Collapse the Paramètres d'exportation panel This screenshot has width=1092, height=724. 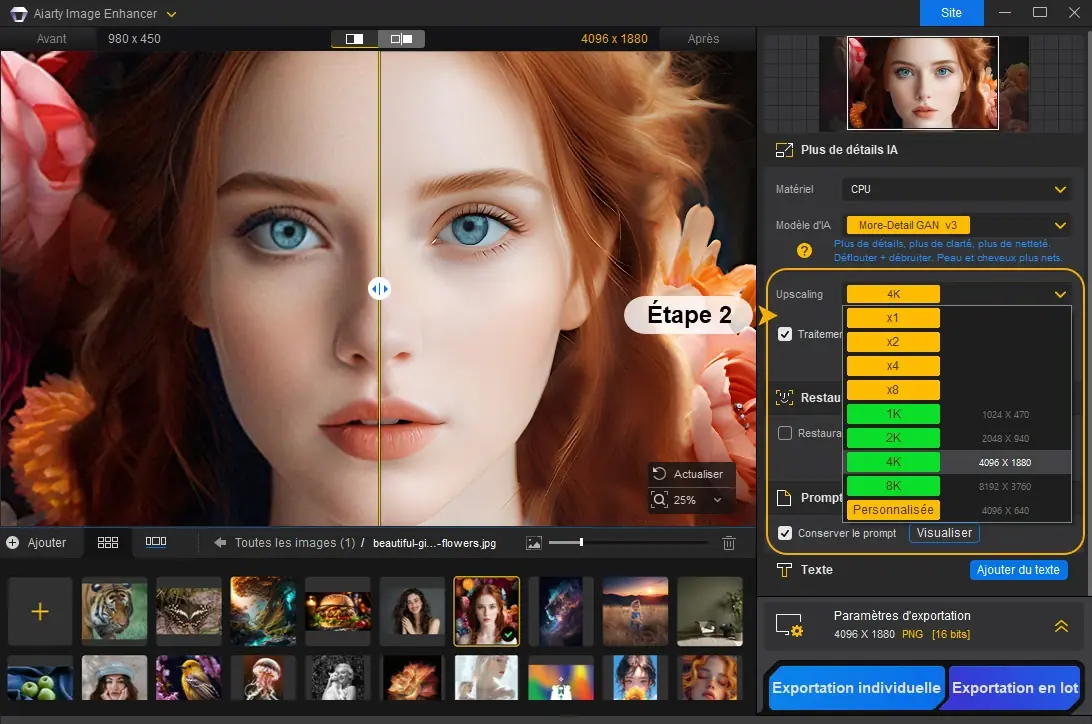[x=1060, y=626]
